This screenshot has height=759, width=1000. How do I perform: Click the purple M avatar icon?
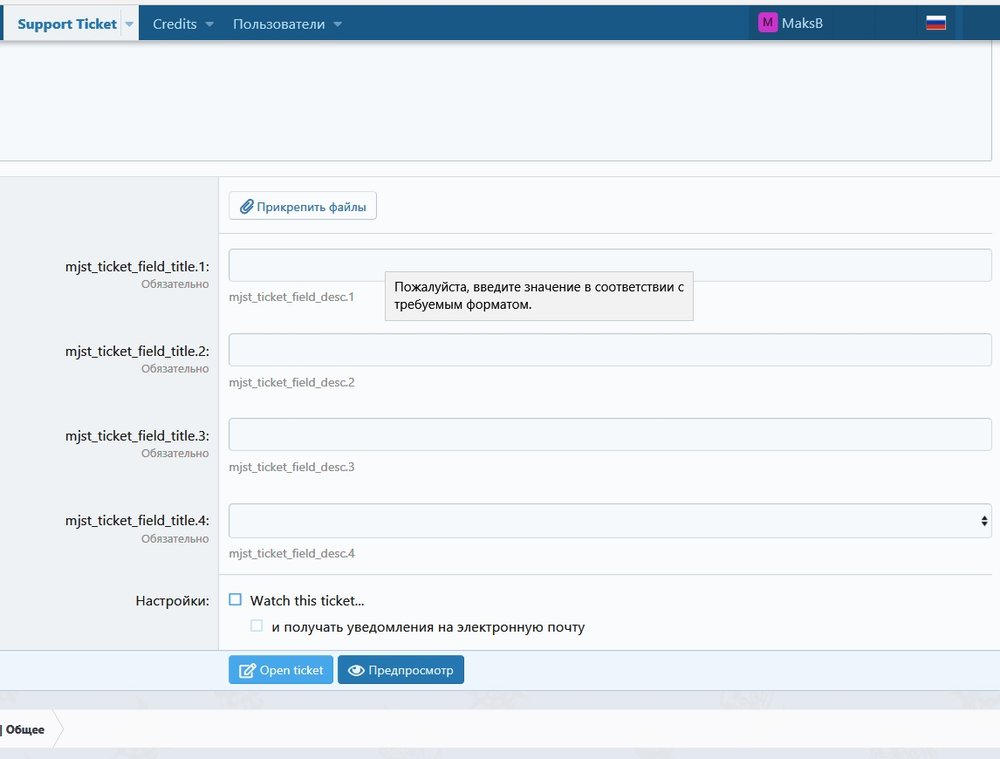pos(768,23)
